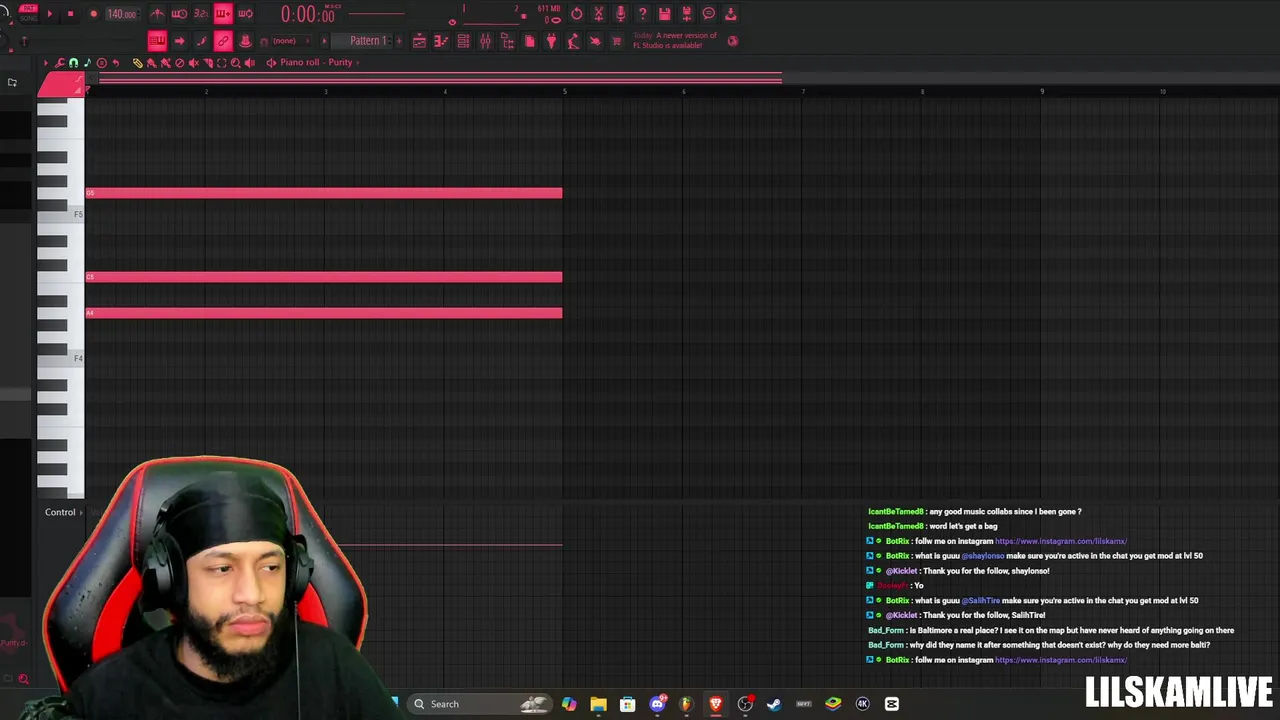This screenshot has height=720, width=1280.
Task: Open the piano roll magnet snap menu
Action: (73, 63)
